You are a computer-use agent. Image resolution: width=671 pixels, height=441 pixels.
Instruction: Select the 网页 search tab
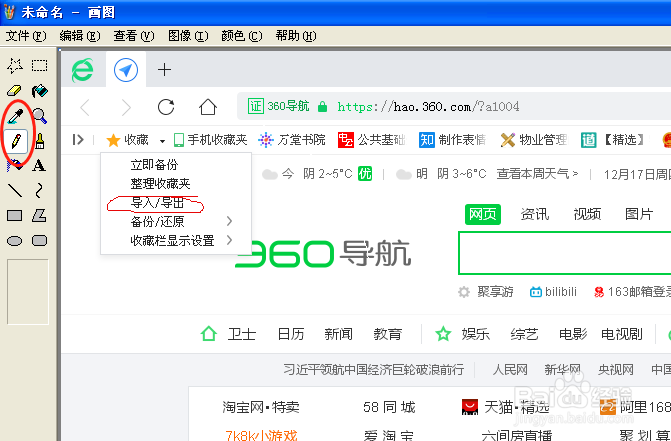[483, 214]
